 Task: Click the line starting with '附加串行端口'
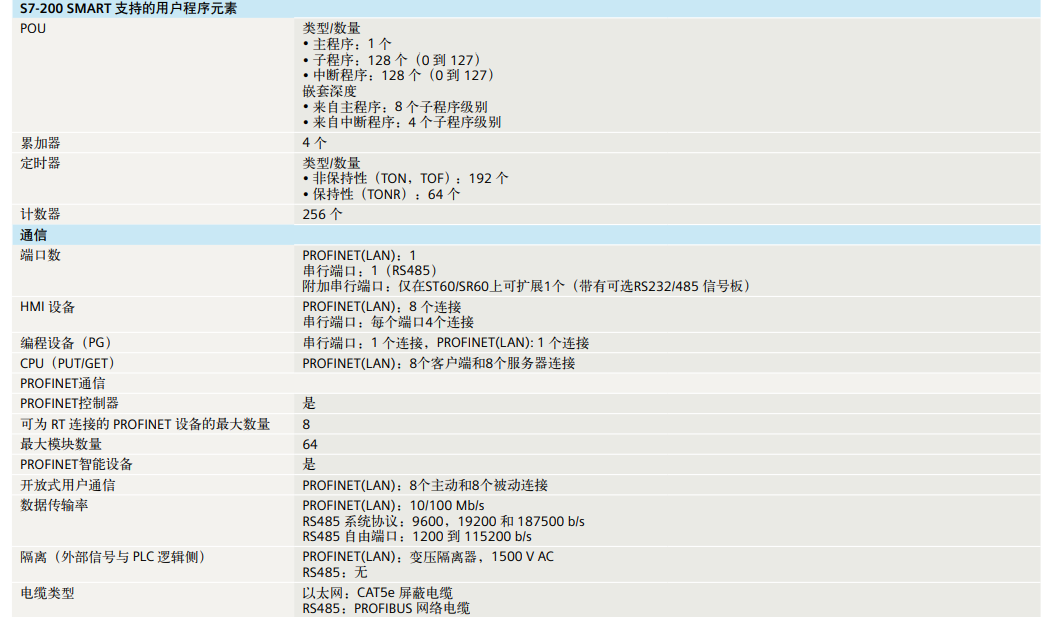tap(529, 286)
